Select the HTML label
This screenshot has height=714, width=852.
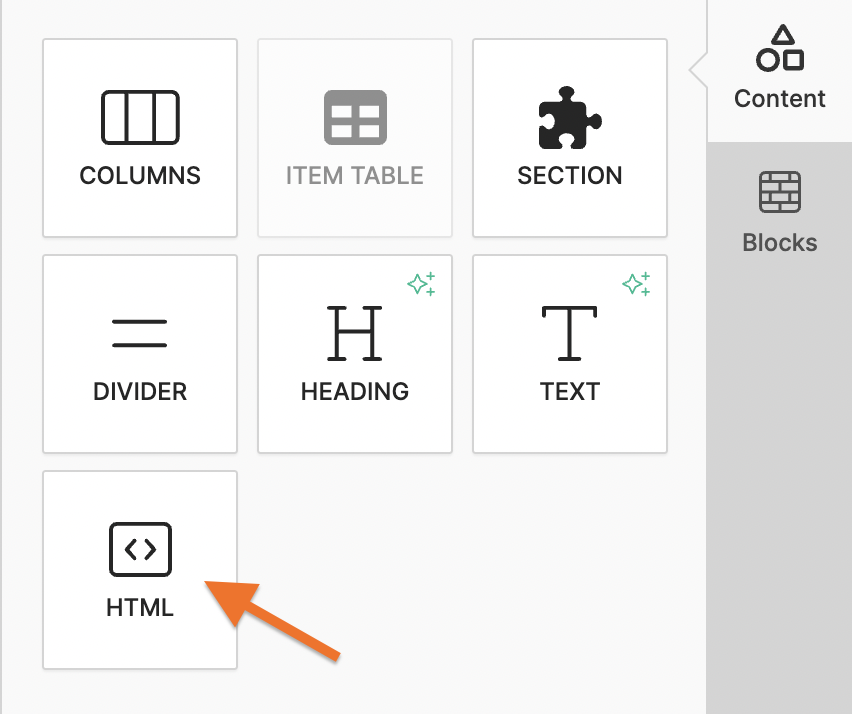click(140, 607)
